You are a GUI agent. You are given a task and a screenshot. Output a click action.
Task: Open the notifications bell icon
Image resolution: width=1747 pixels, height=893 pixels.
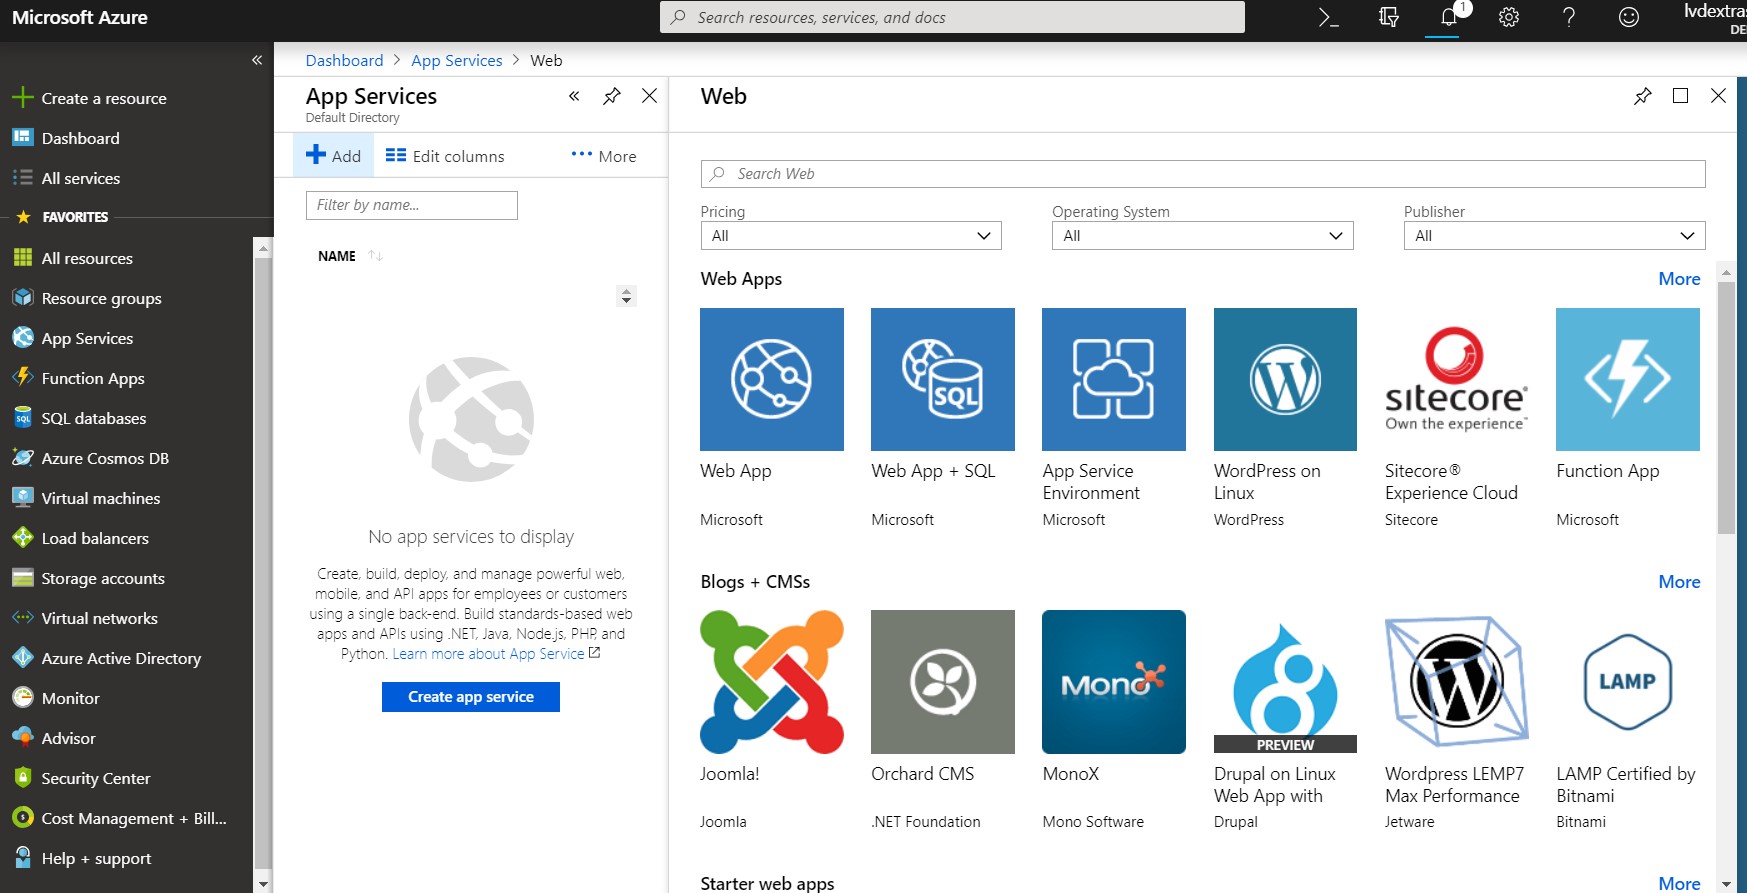coord(1448,17)
